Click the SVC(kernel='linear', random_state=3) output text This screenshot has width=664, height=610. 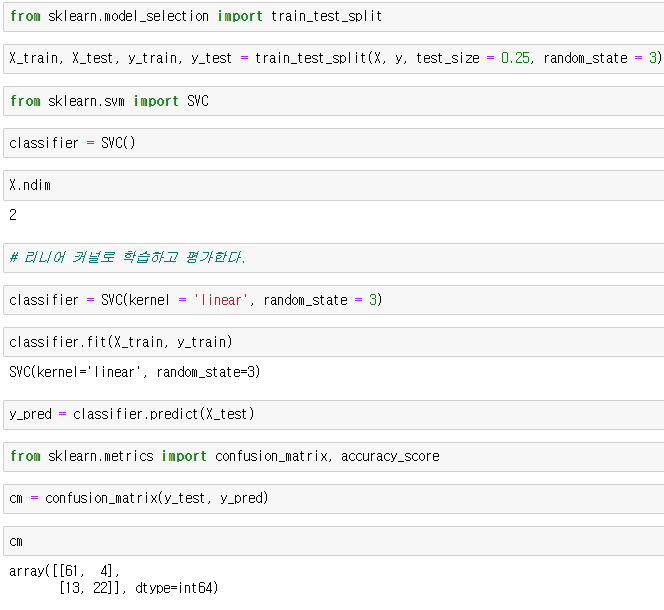point(135,372)
